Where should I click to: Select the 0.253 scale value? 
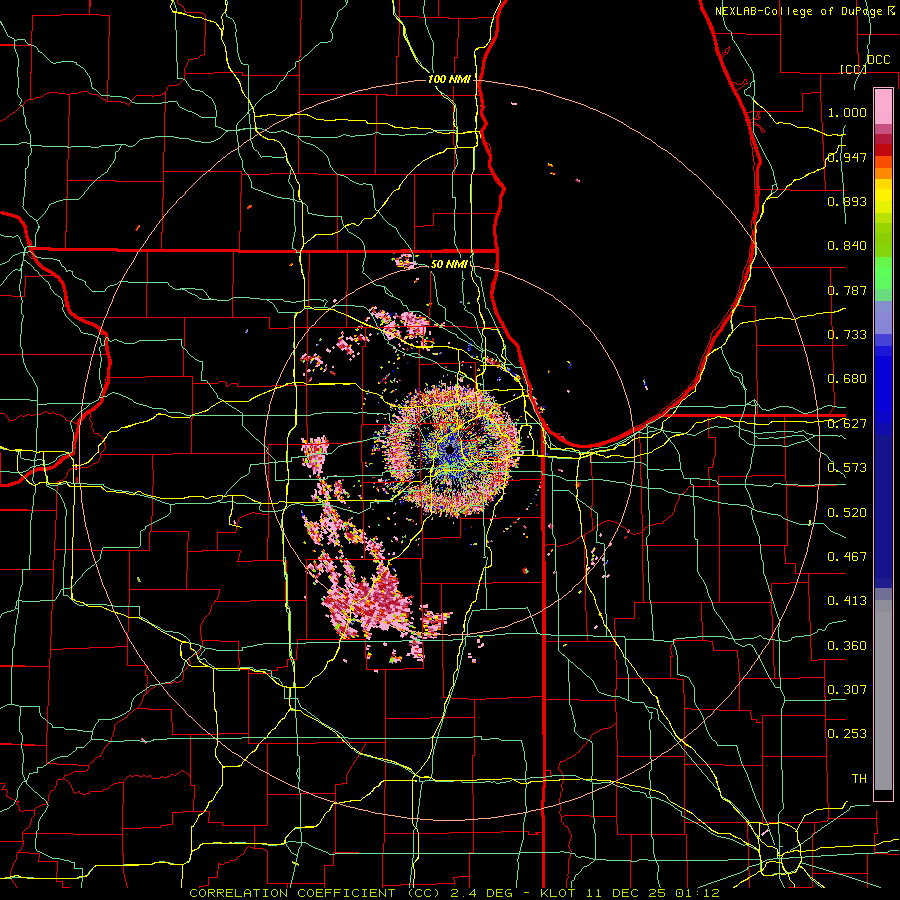click(847, 734)
